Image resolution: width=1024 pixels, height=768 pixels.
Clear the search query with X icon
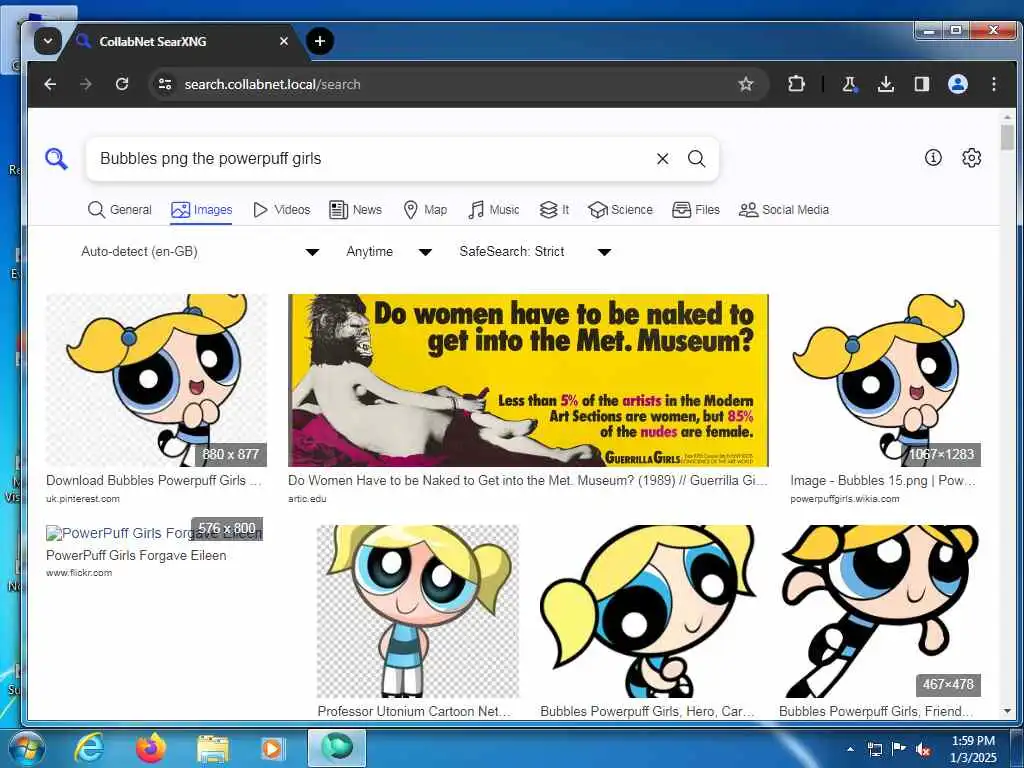662,159
